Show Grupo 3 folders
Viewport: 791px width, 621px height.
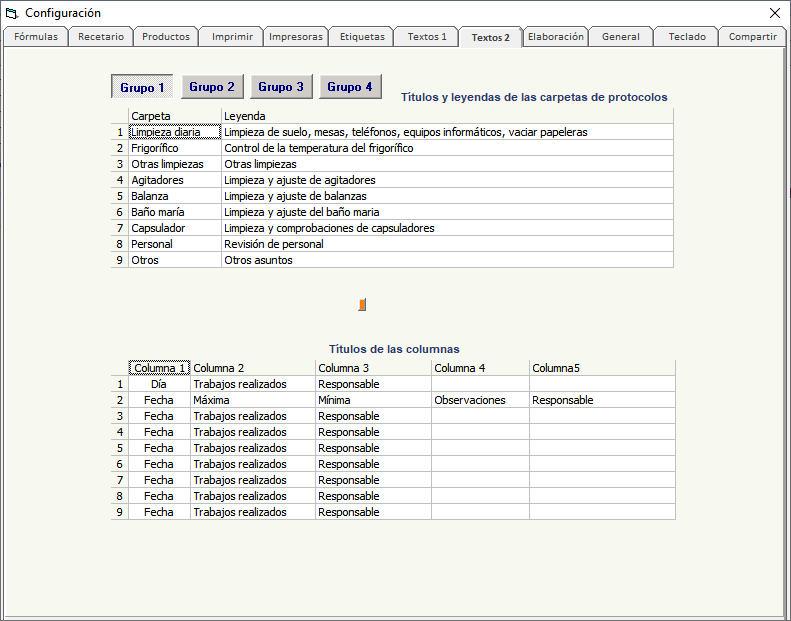click(281, 87)
